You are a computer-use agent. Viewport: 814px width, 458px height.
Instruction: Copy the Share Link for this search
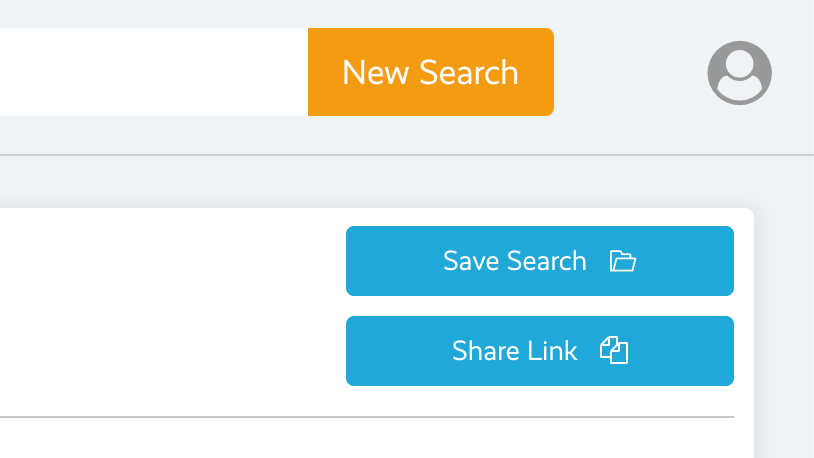(540, 351)
